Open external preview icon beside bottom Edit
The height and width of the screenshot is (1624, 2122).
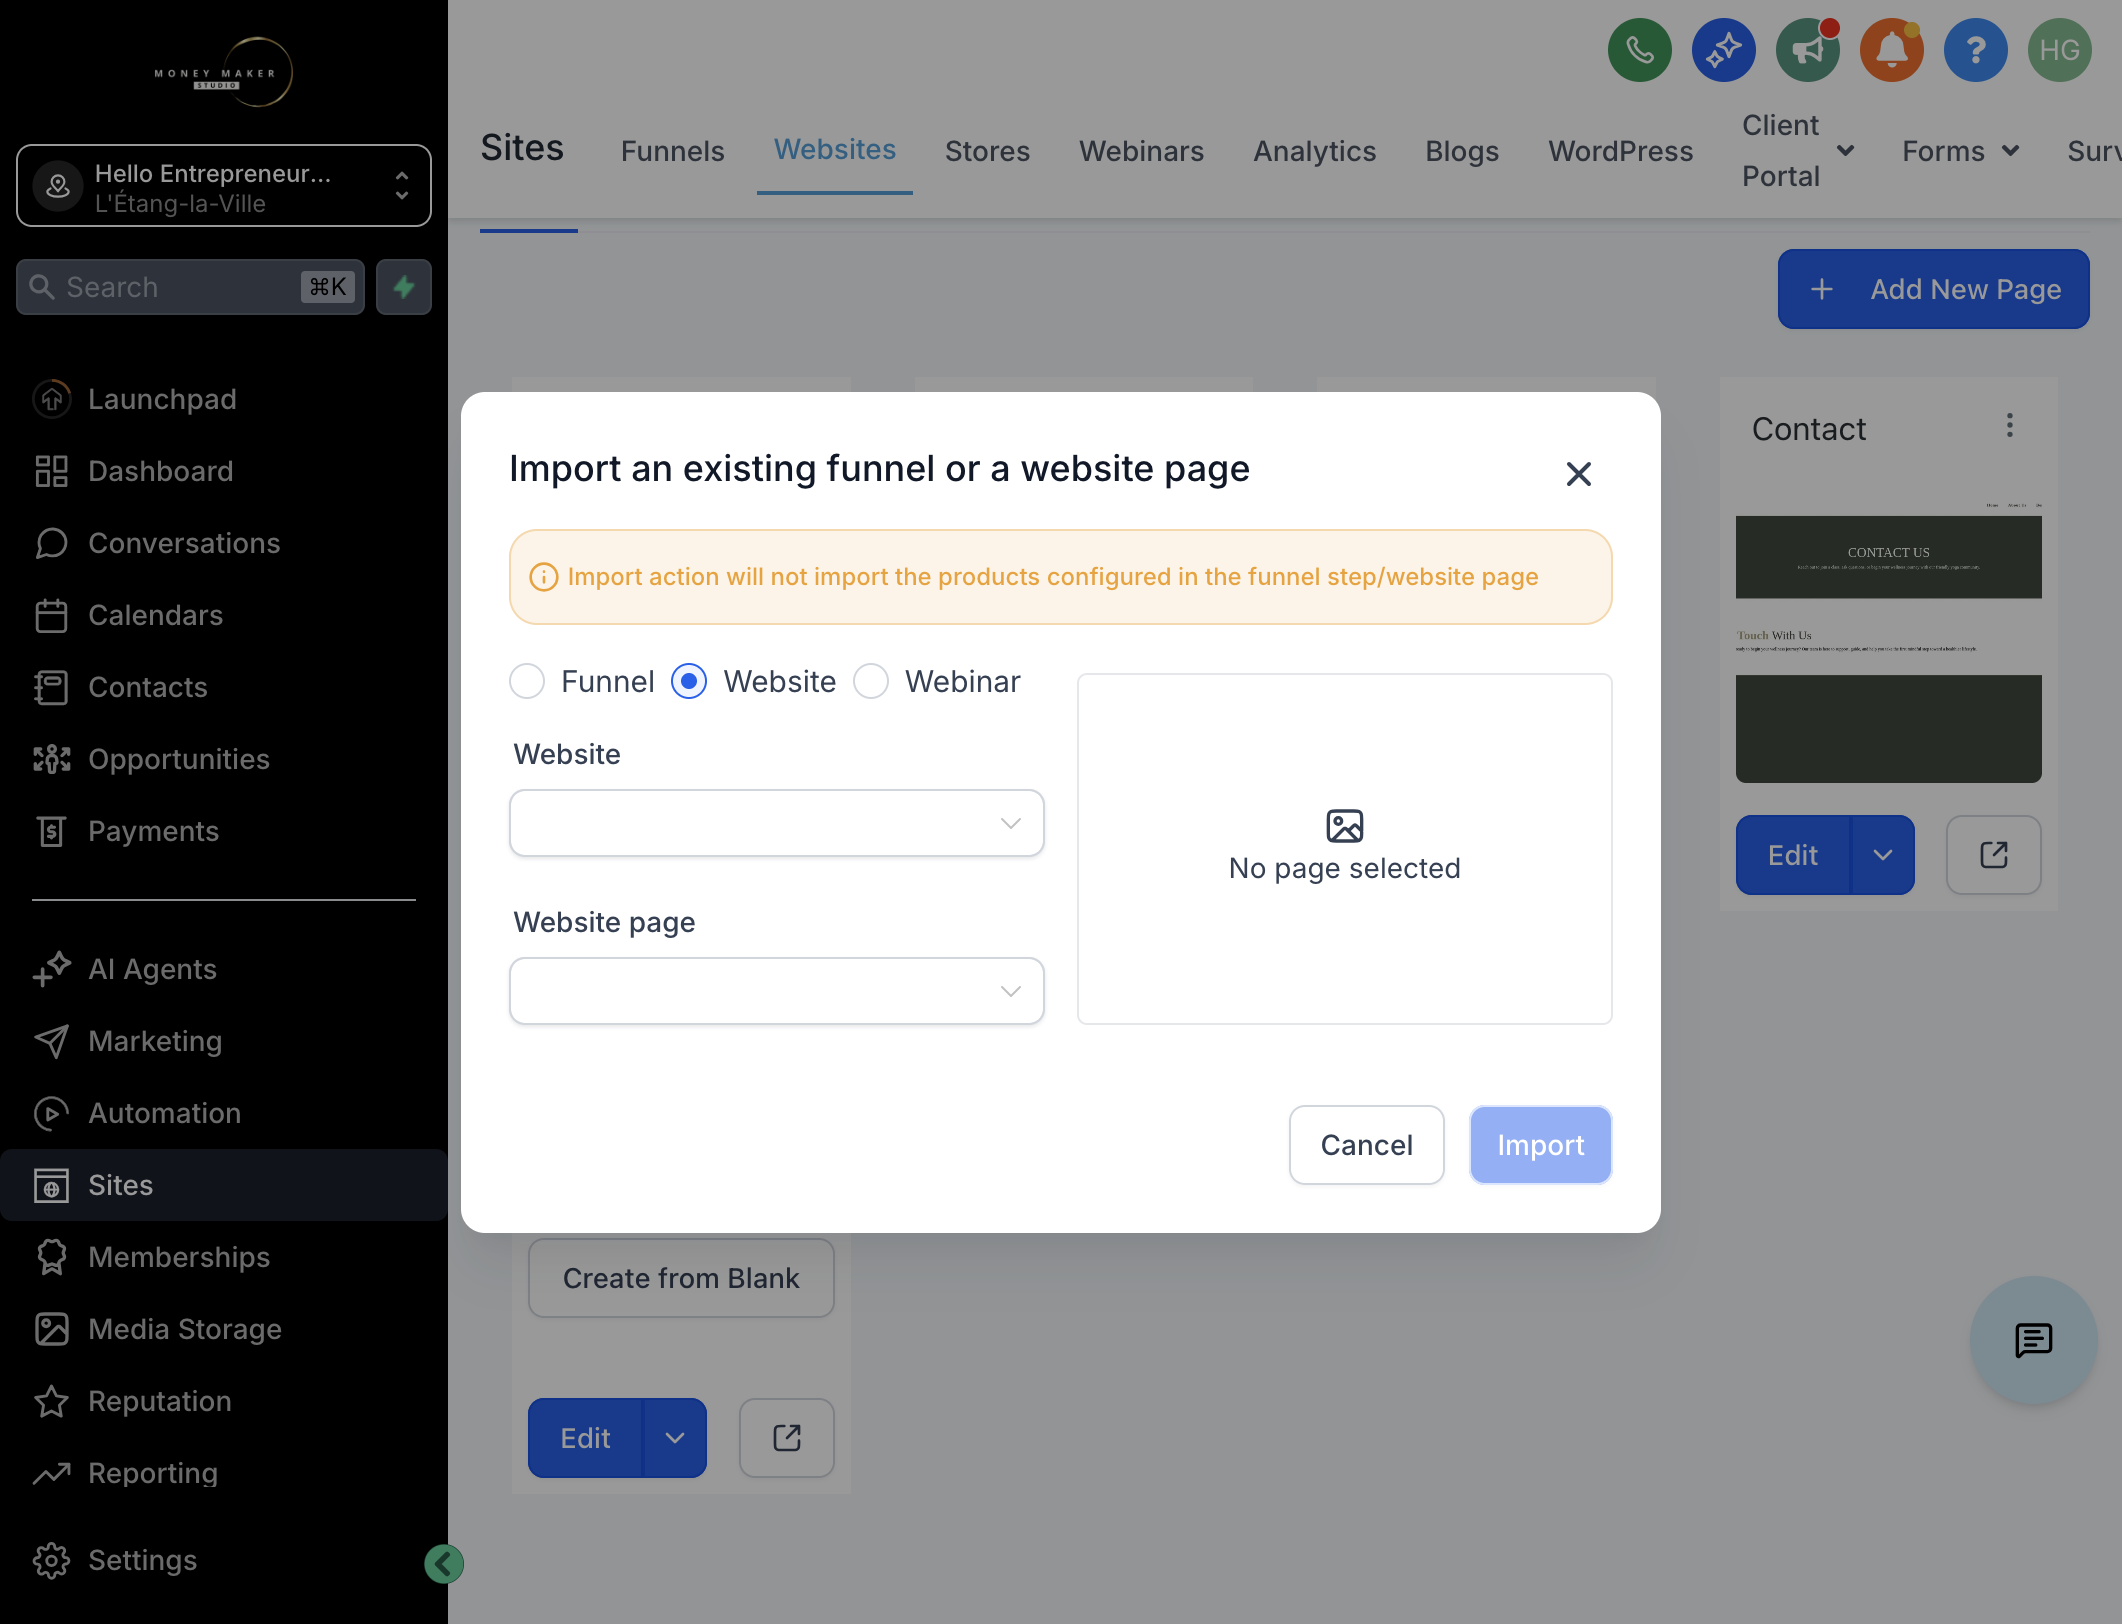pos(787,1438)
